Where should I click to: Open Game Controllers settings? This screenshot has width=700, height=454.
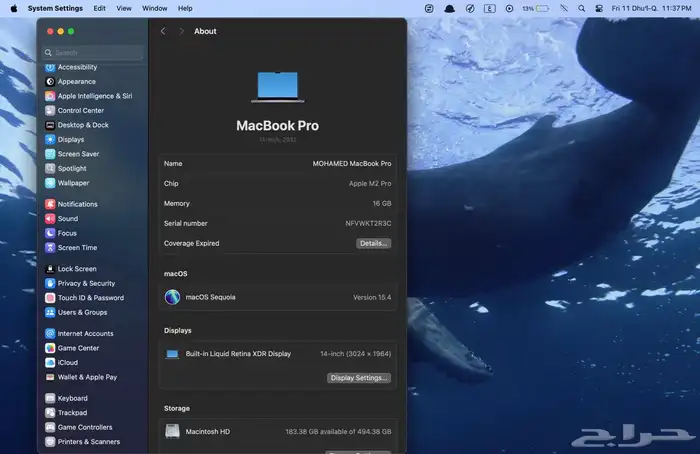(x=79, y=427)
